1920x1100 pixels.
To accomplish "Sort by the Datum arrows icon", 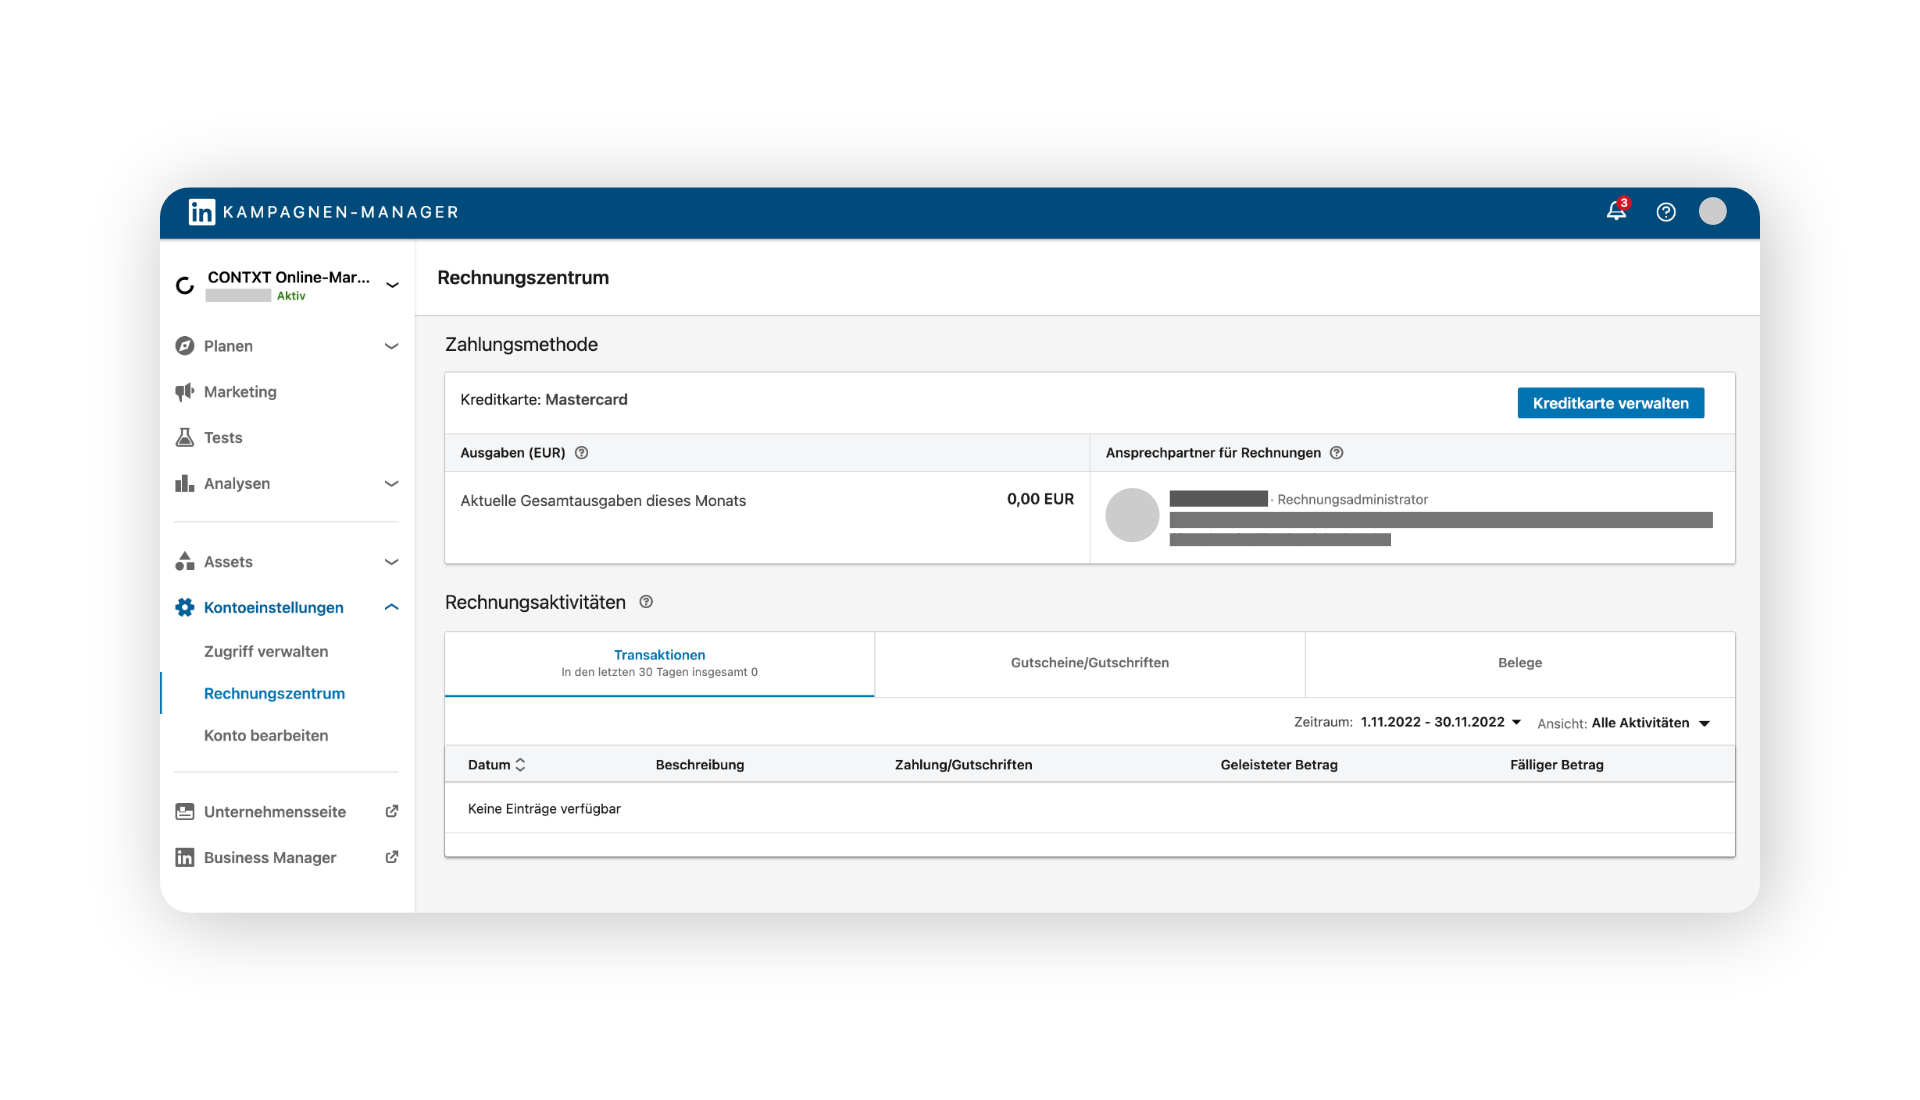I will tap(520, 765).
